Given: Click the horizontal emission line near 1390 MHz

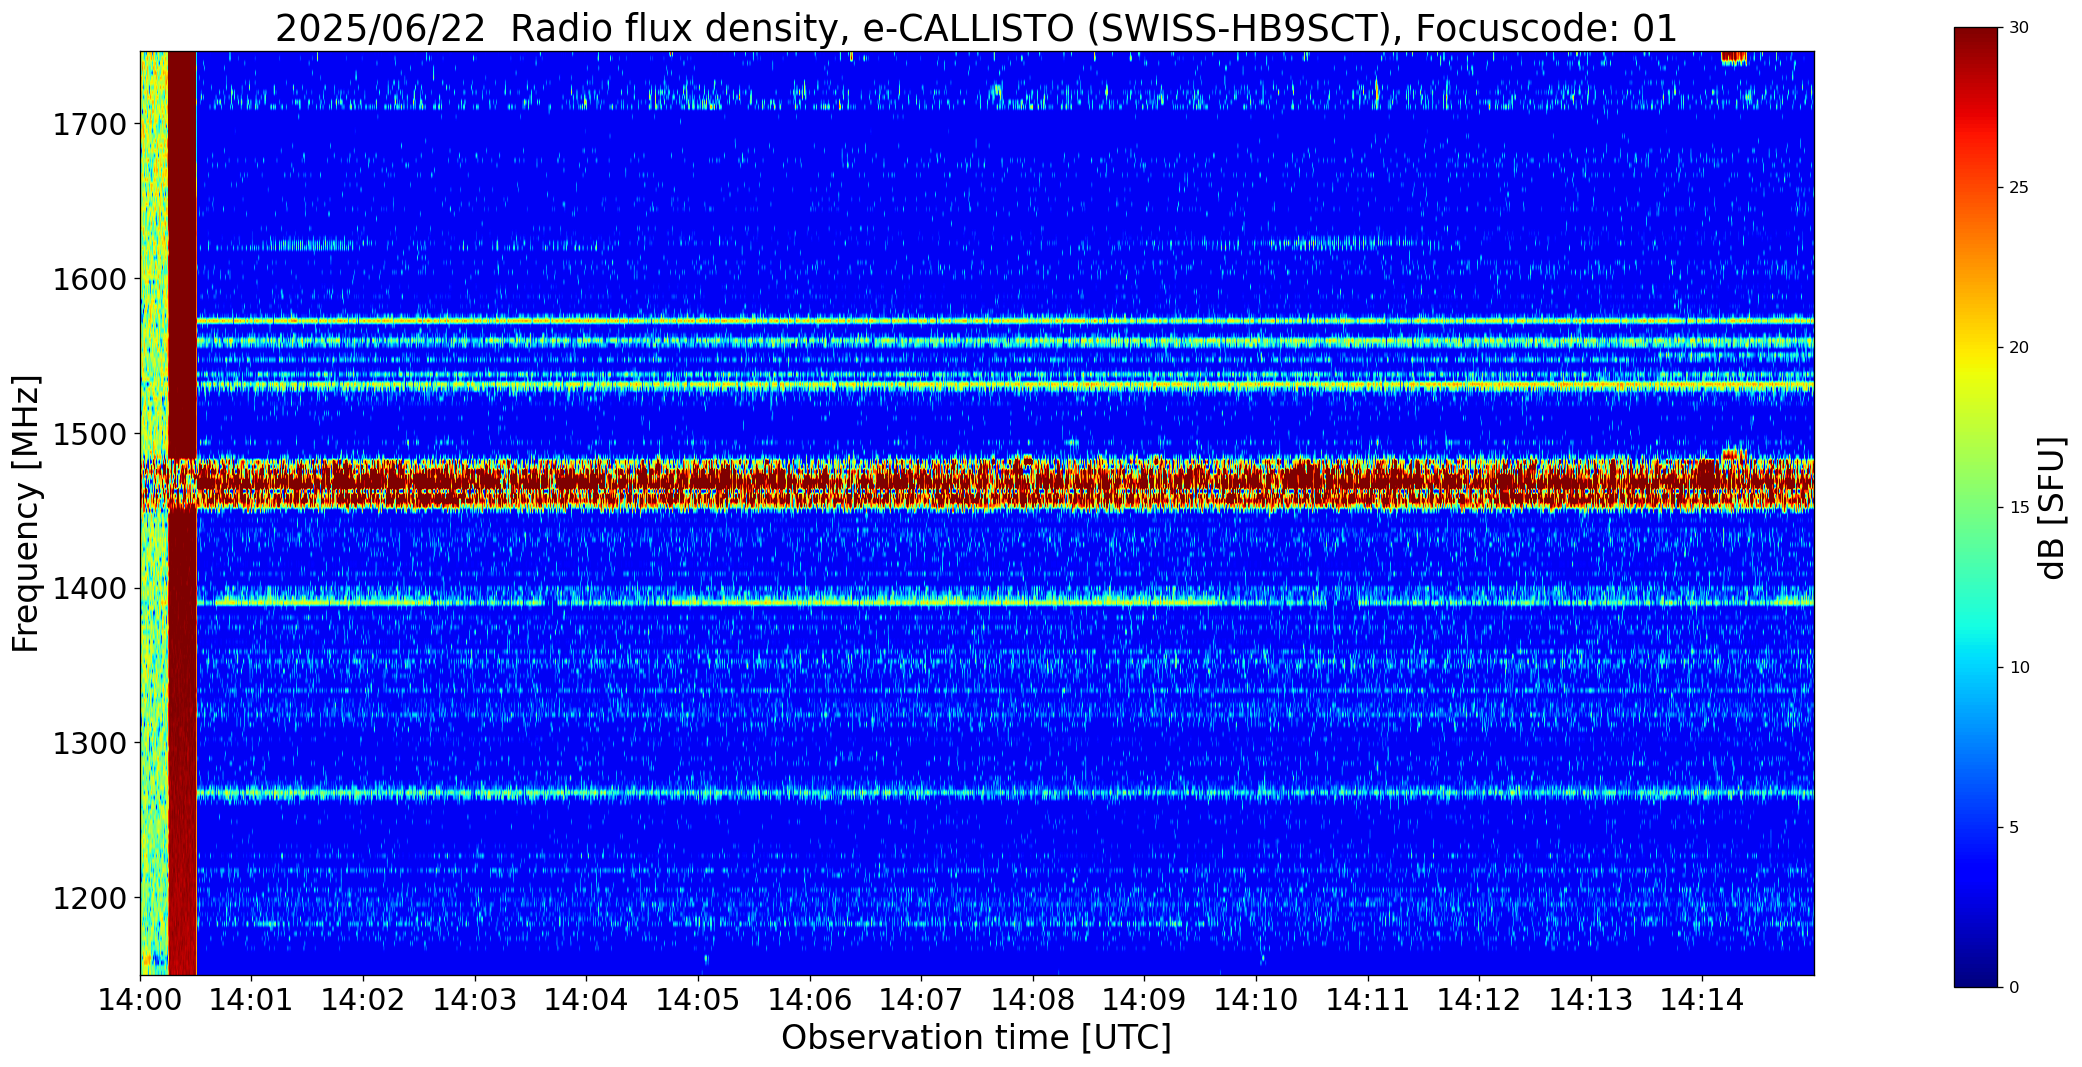Looking at the screenshot, I should pyautogui.click(x=1005, y=602).
